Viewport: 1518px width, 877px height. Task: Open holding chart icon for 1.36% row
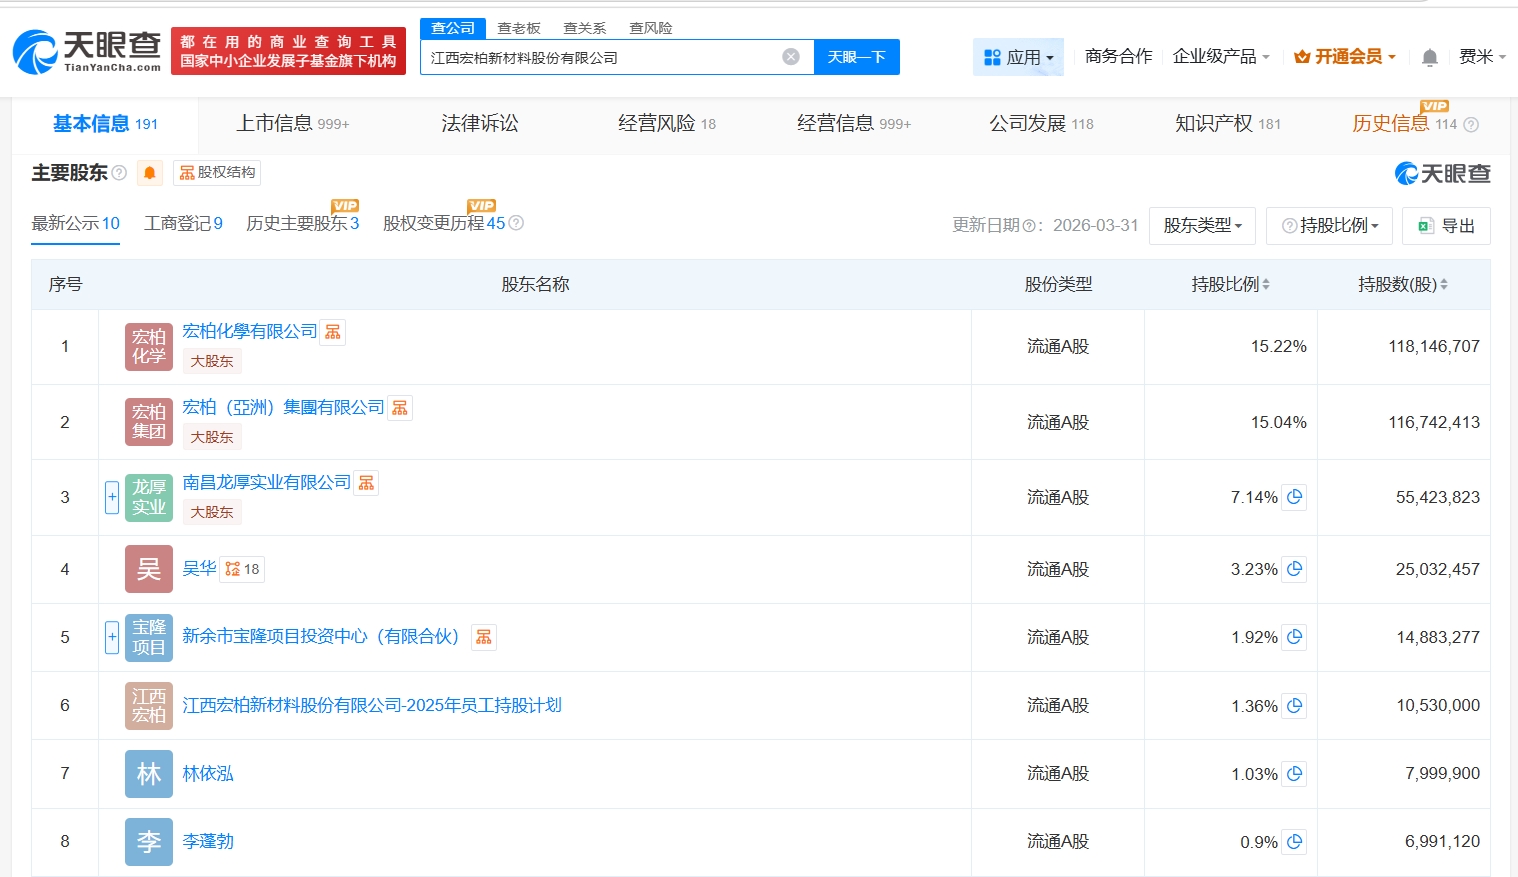tap(1295, 705)
